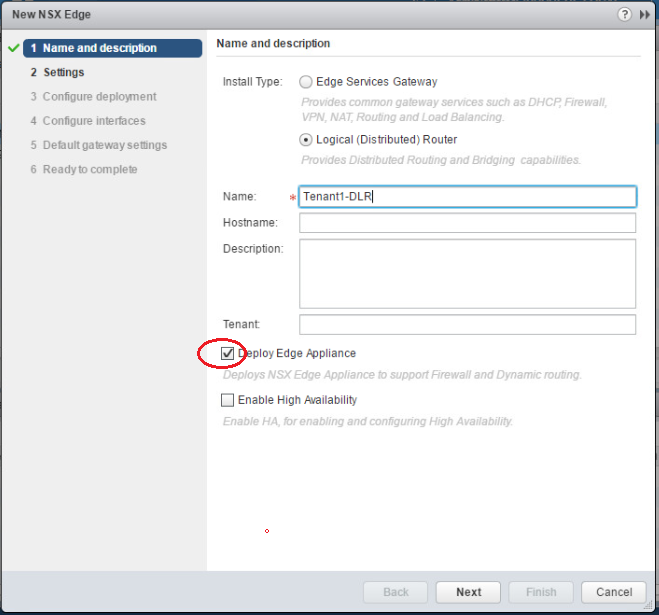Click 'Provides Distributed Routing and Bridging' text
Screen dimensions: 659x615
441,160
